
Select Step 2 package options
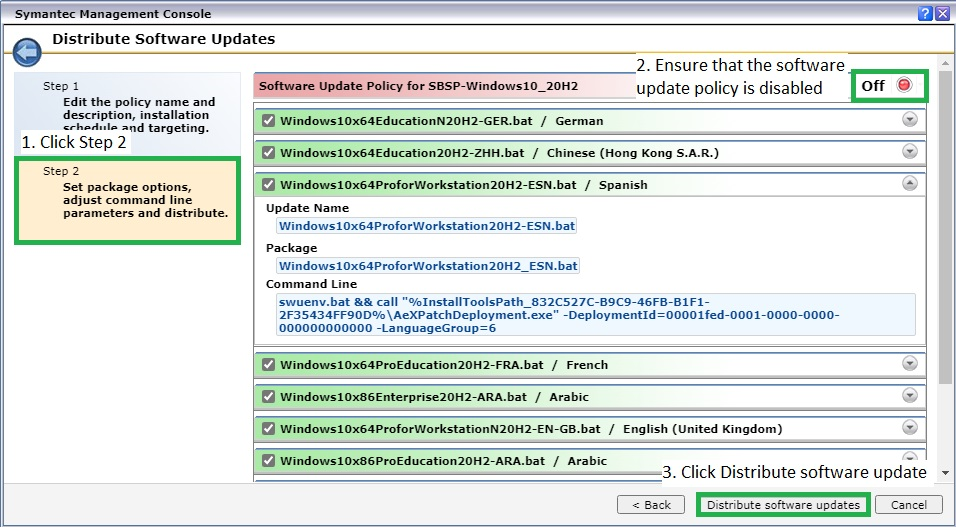click(127, 201)
